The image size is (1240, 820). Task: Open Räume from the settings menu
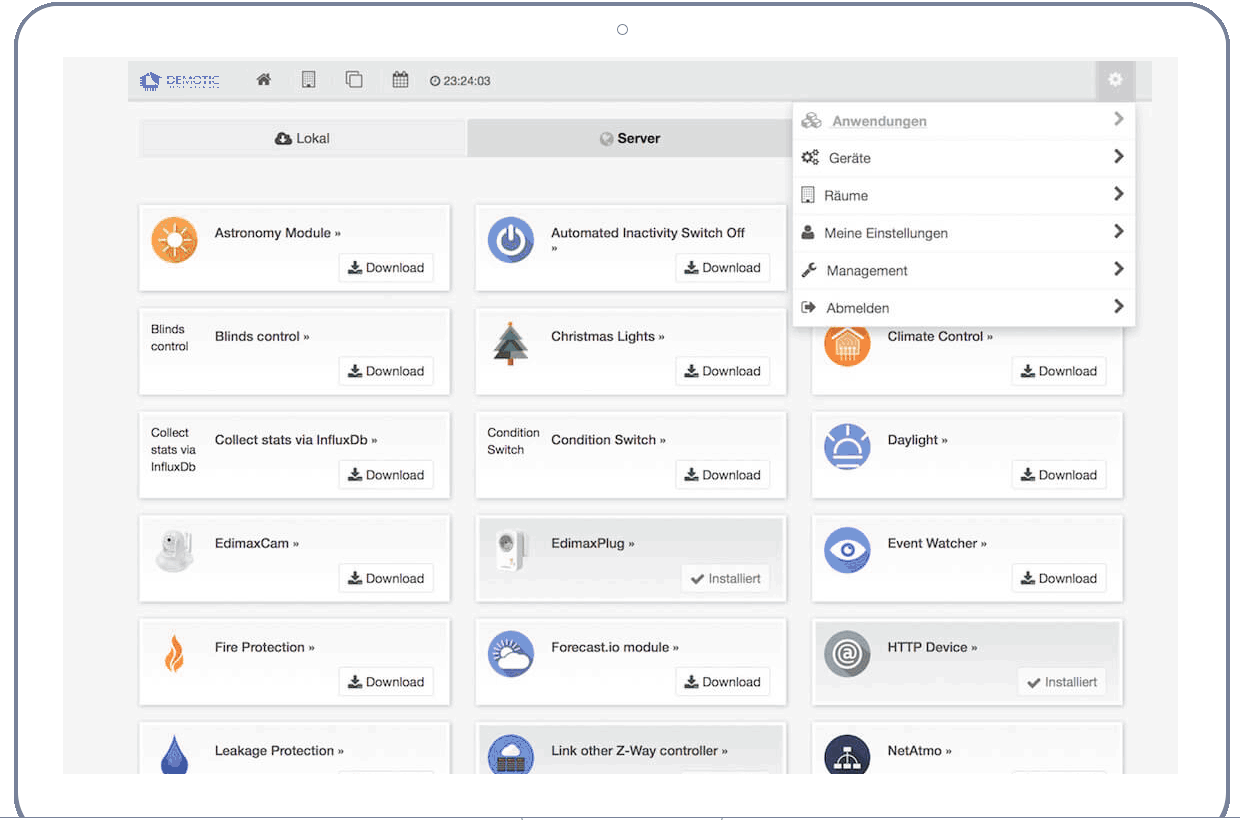click(964, 195)
